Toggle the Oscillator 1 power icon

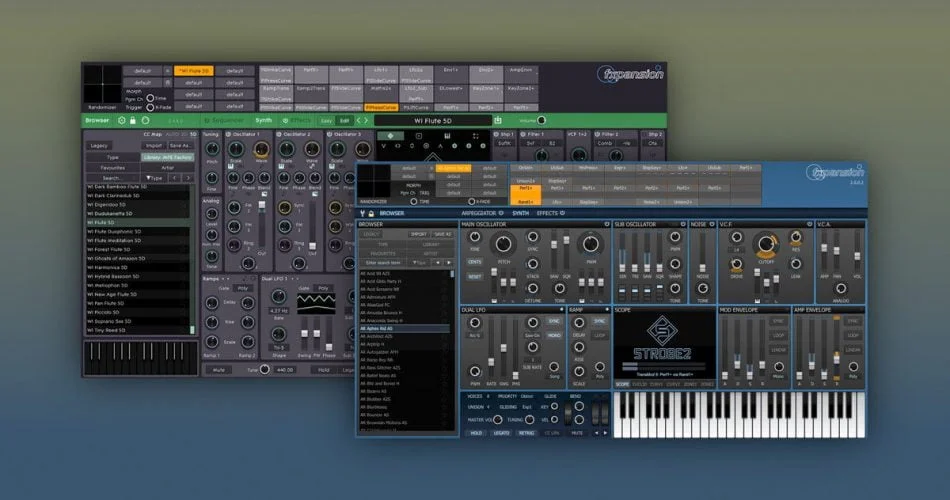pos(228,134)
